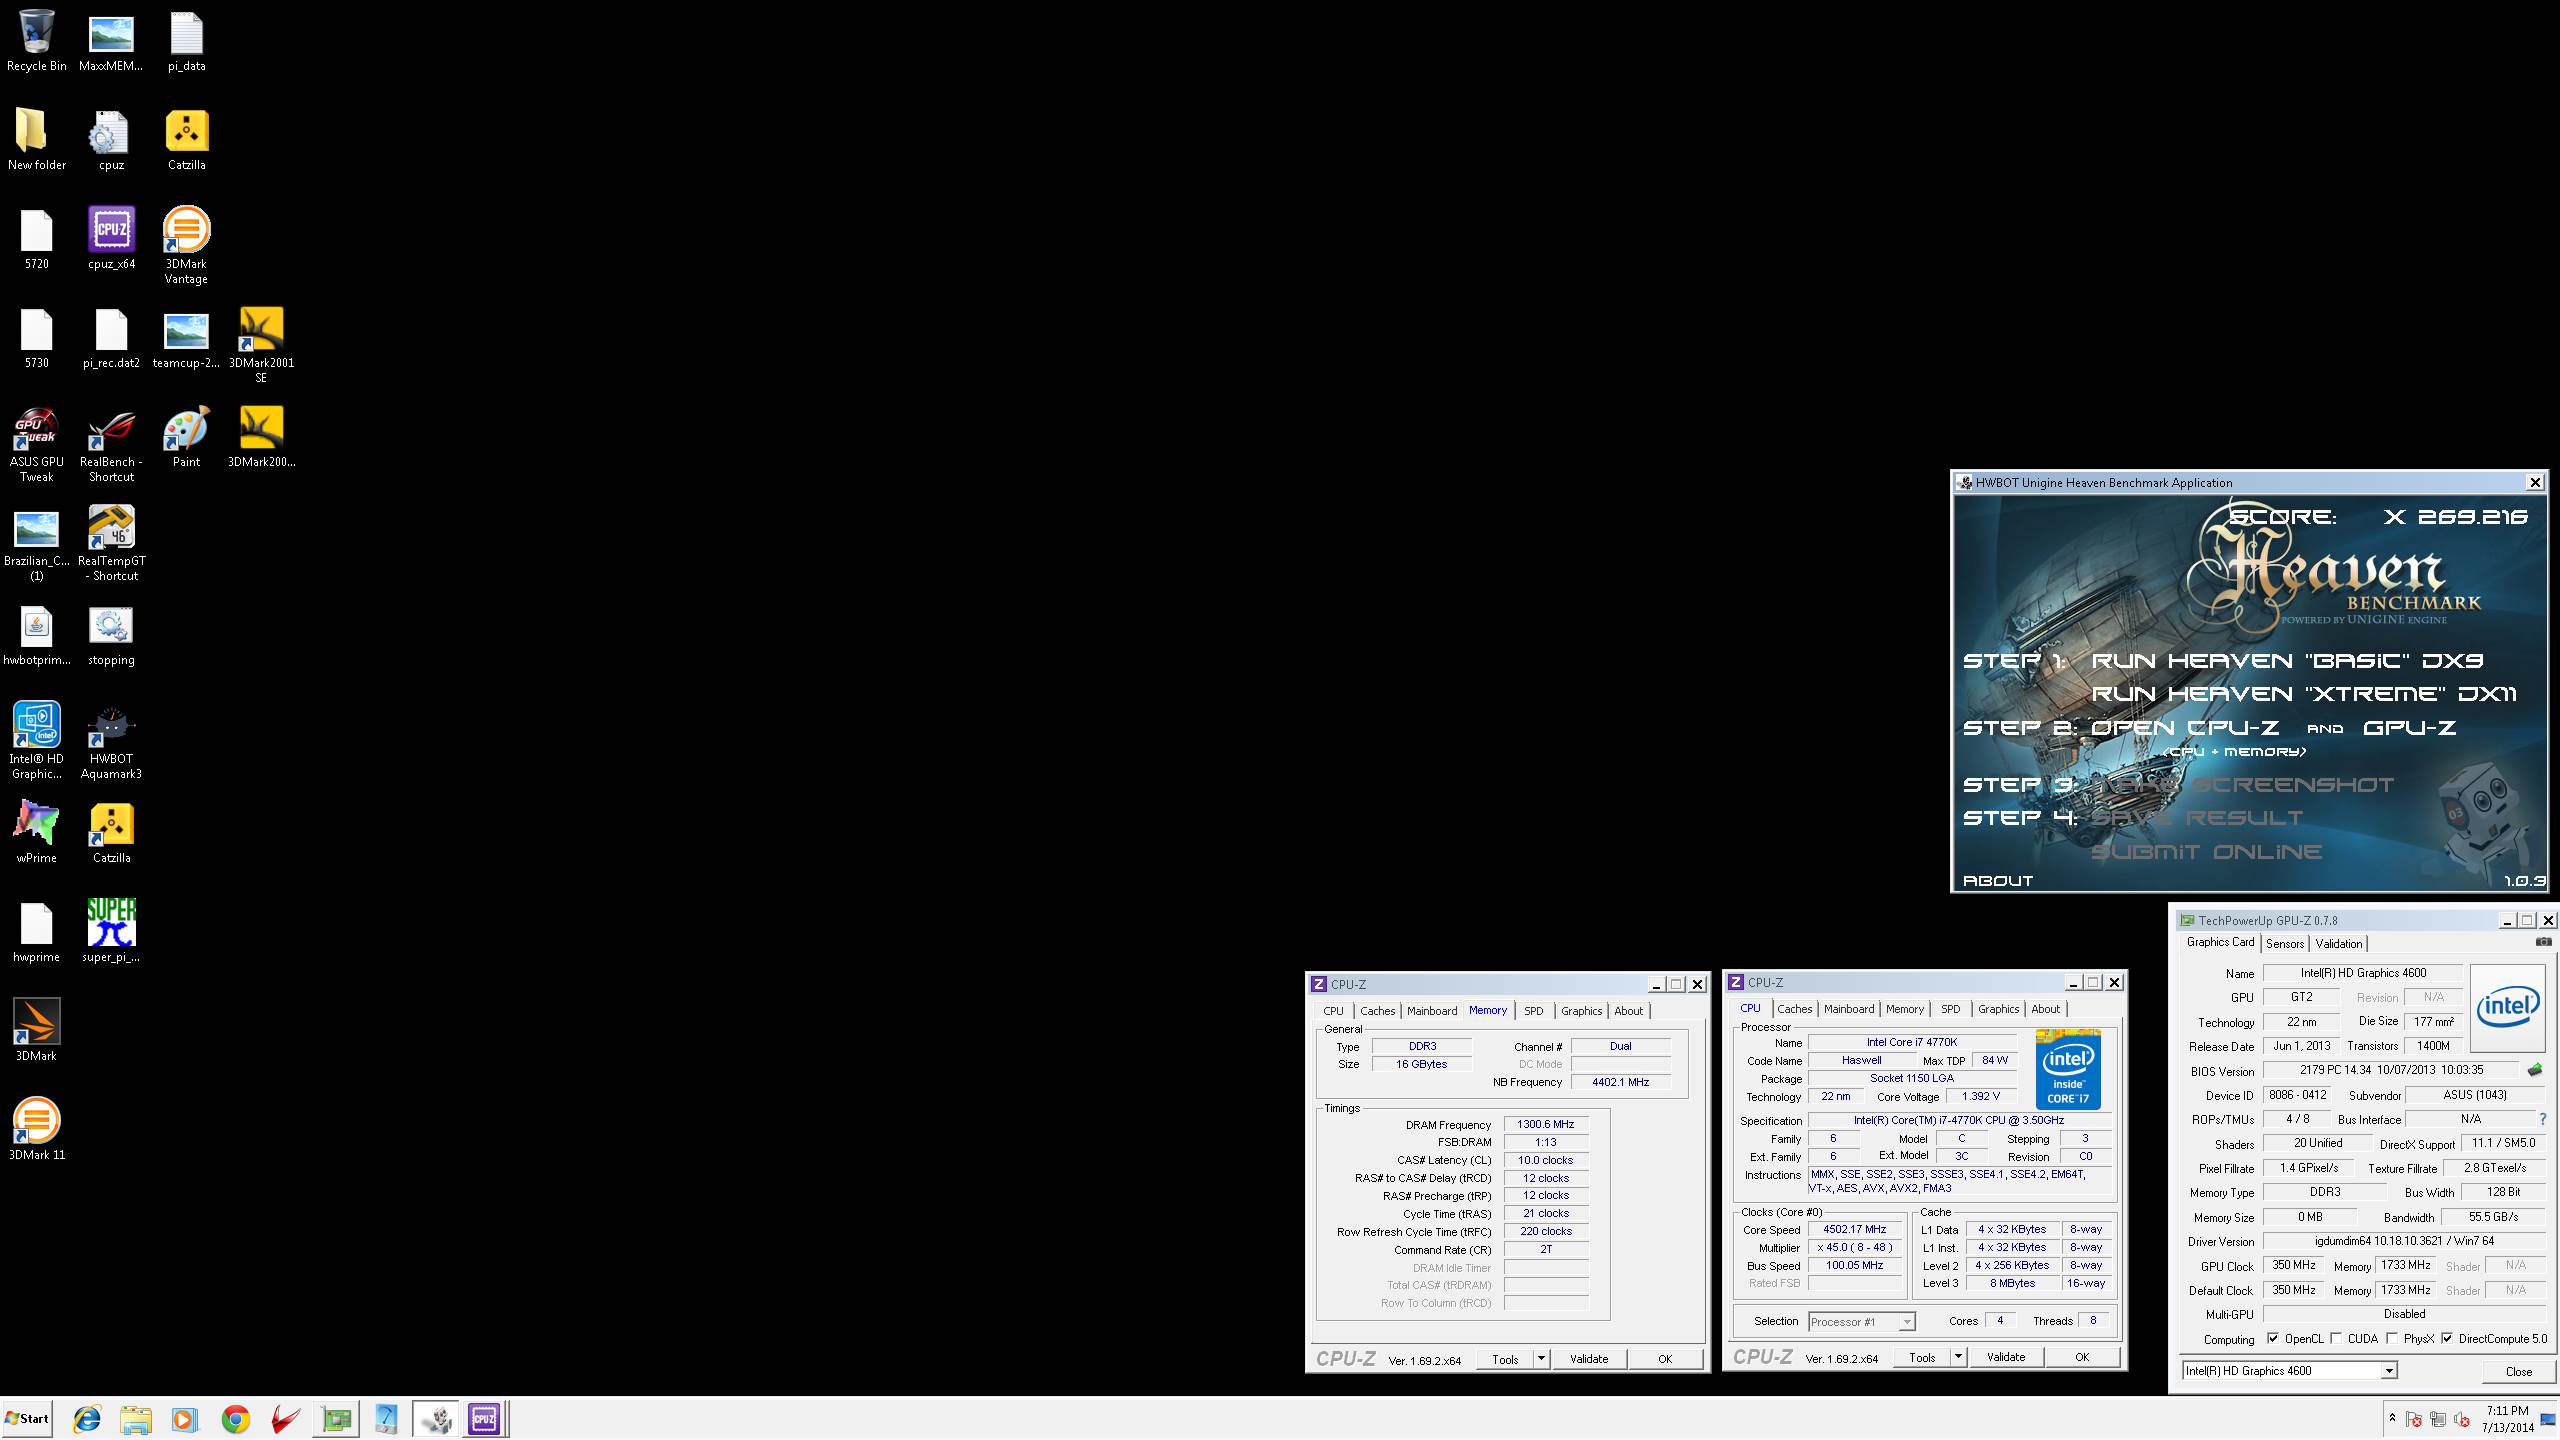Open Intel HD Graphics control panel icon

click(36, 740)
